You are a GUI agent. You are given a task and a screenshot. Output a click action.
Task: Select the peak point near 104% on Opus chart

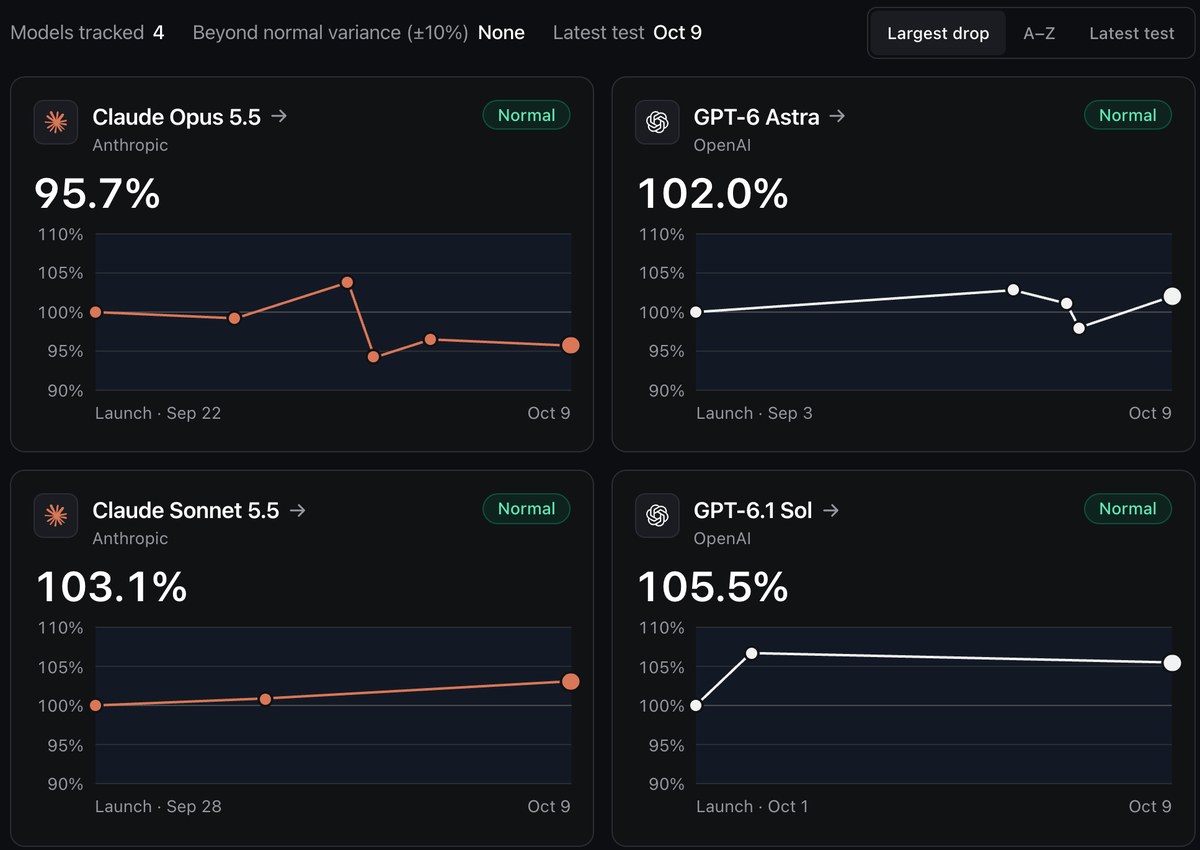[x=347, y=282]
